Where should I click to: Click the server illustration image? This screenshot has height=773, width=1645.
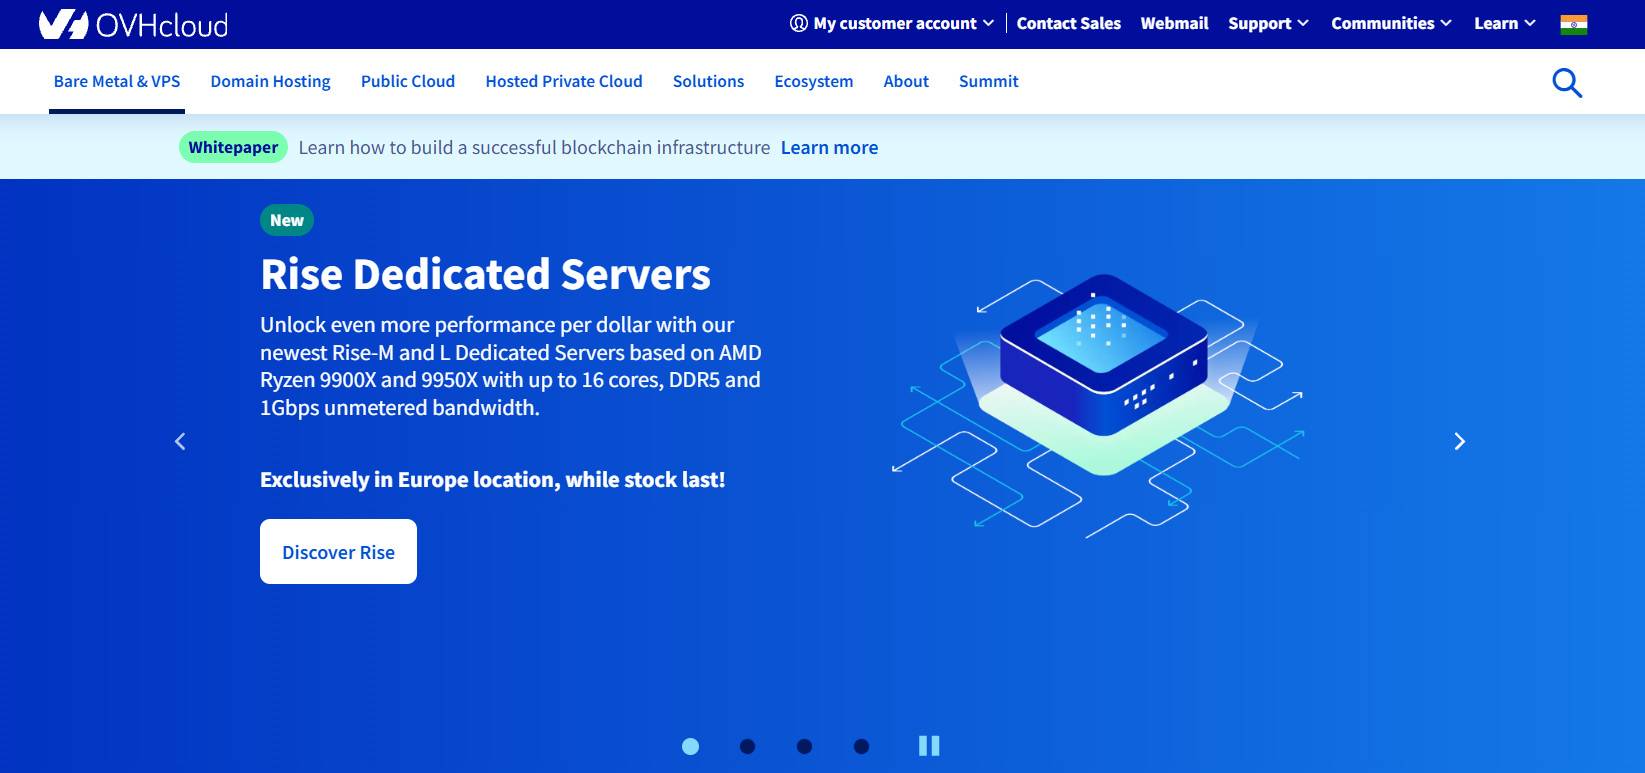(x=1098, y=405)
